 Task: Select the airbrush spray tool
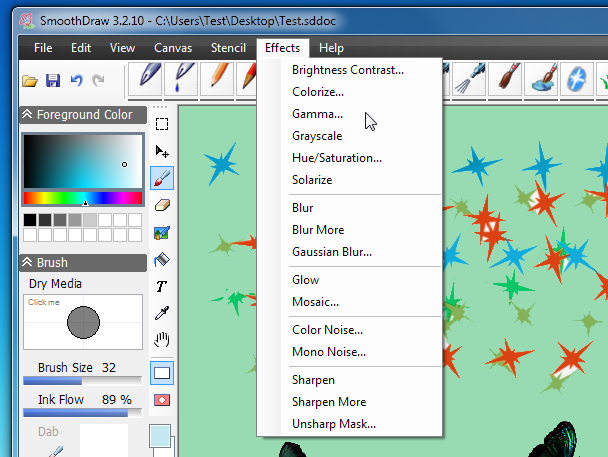469,79
